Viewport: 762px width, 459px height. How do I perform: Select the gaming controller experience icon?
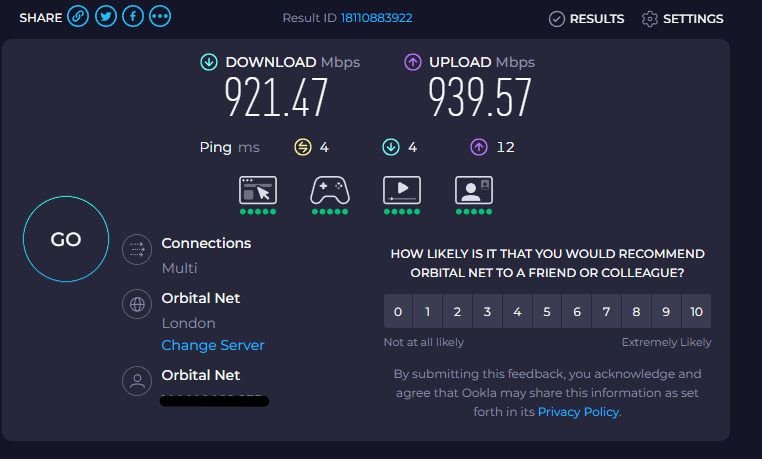[x=330, y=190]
